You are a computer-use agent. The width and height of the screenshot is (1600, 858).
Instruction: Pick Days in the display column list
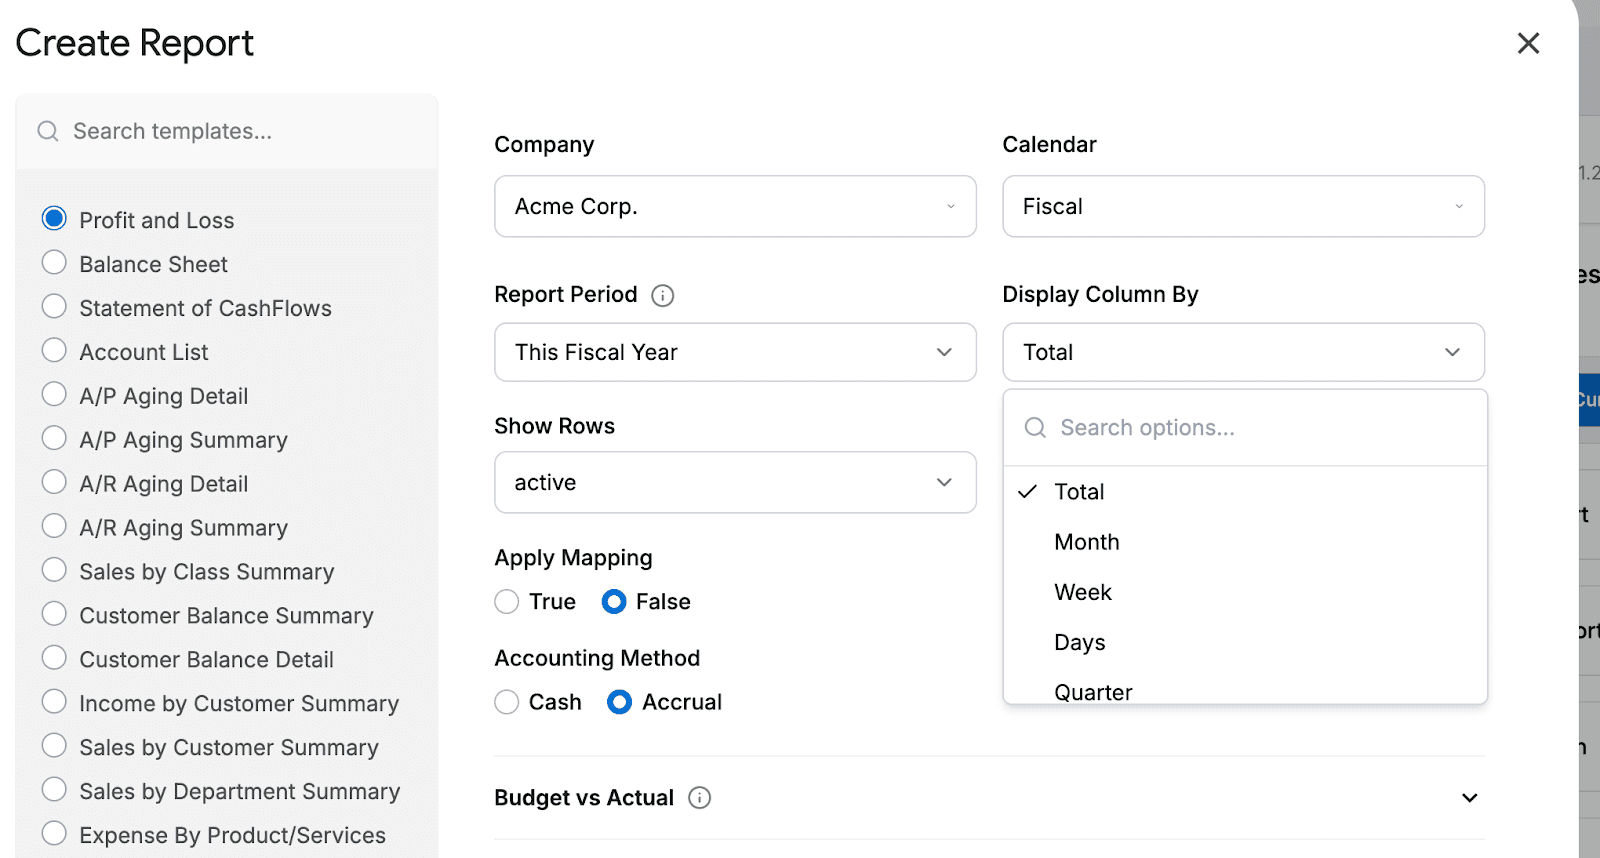point(1080,642)
